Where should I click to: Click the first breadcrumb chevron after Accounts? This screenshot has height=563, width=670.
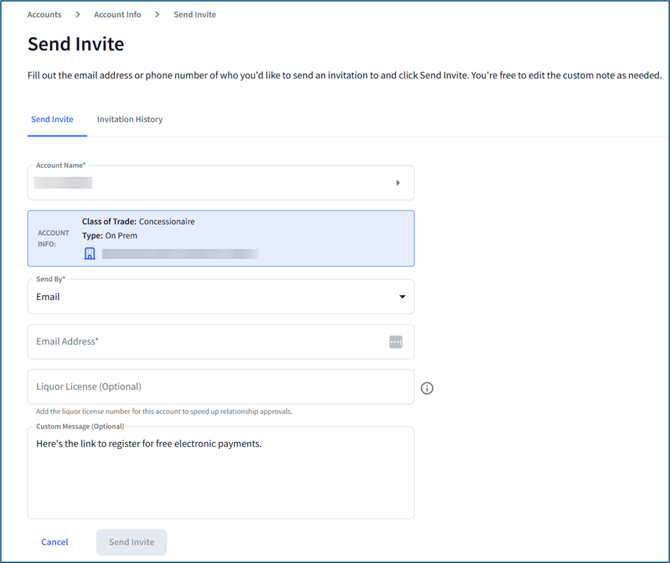pos(78,15)
